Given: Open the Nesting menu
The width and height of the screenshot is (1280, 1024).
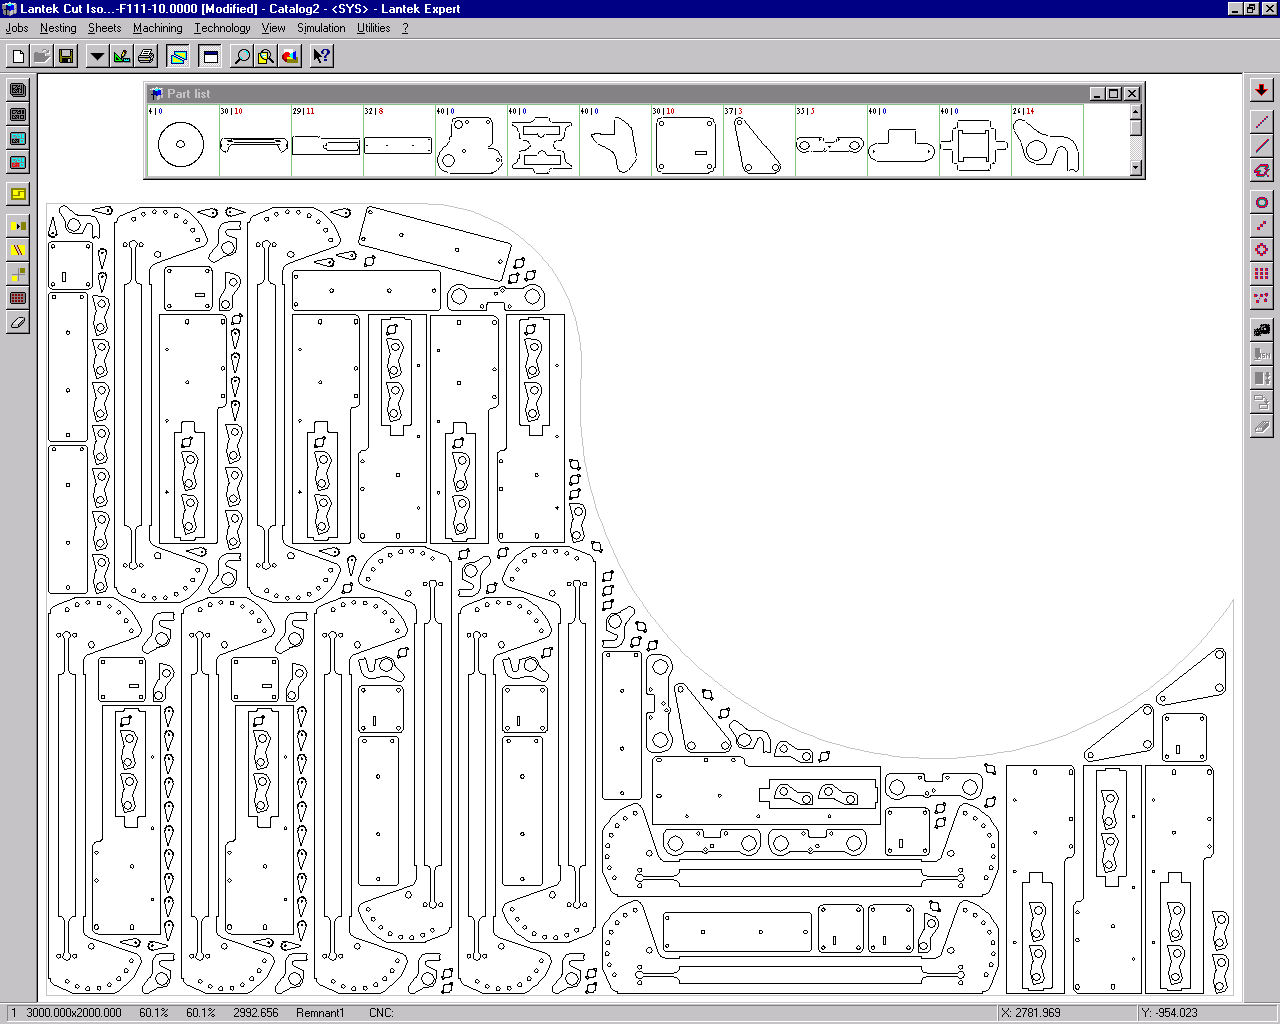Looking at the screenshot, I should coord(57,28).
